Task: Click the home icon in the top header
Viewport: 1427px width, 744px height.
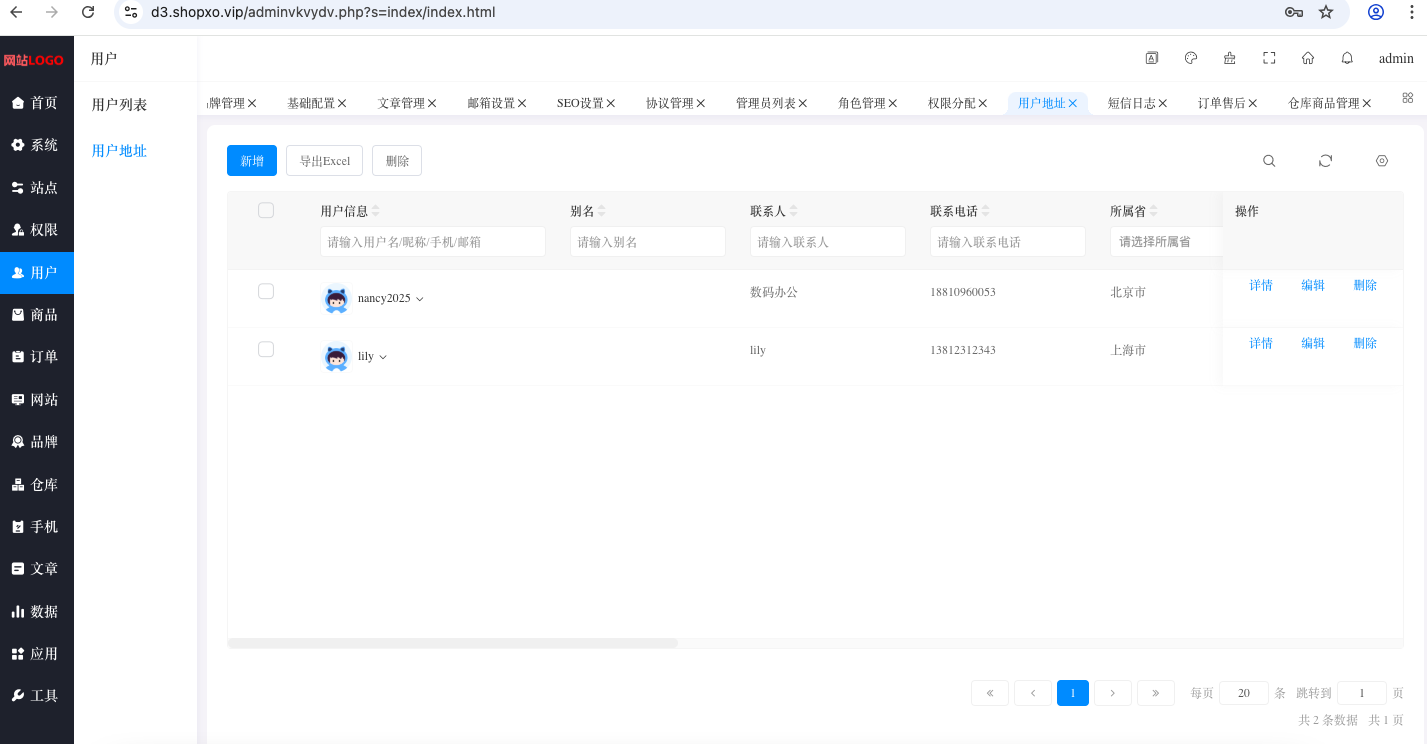Action: [1308, 58]
